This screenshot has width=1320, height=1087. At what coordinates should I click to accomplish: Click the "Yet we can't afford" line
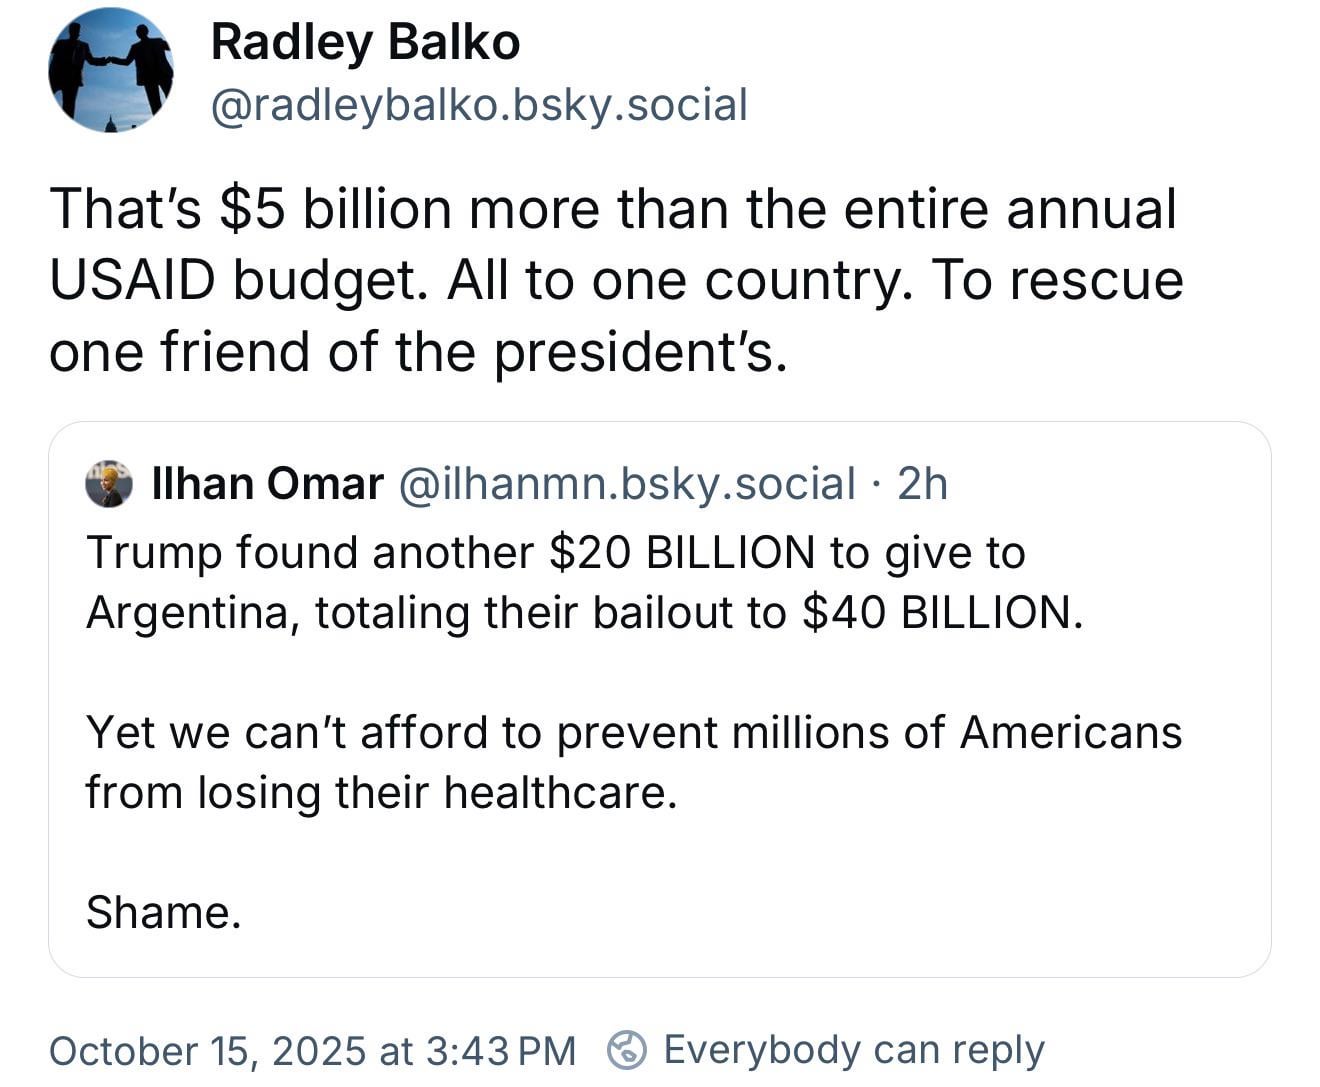click(x=633, y=732)
